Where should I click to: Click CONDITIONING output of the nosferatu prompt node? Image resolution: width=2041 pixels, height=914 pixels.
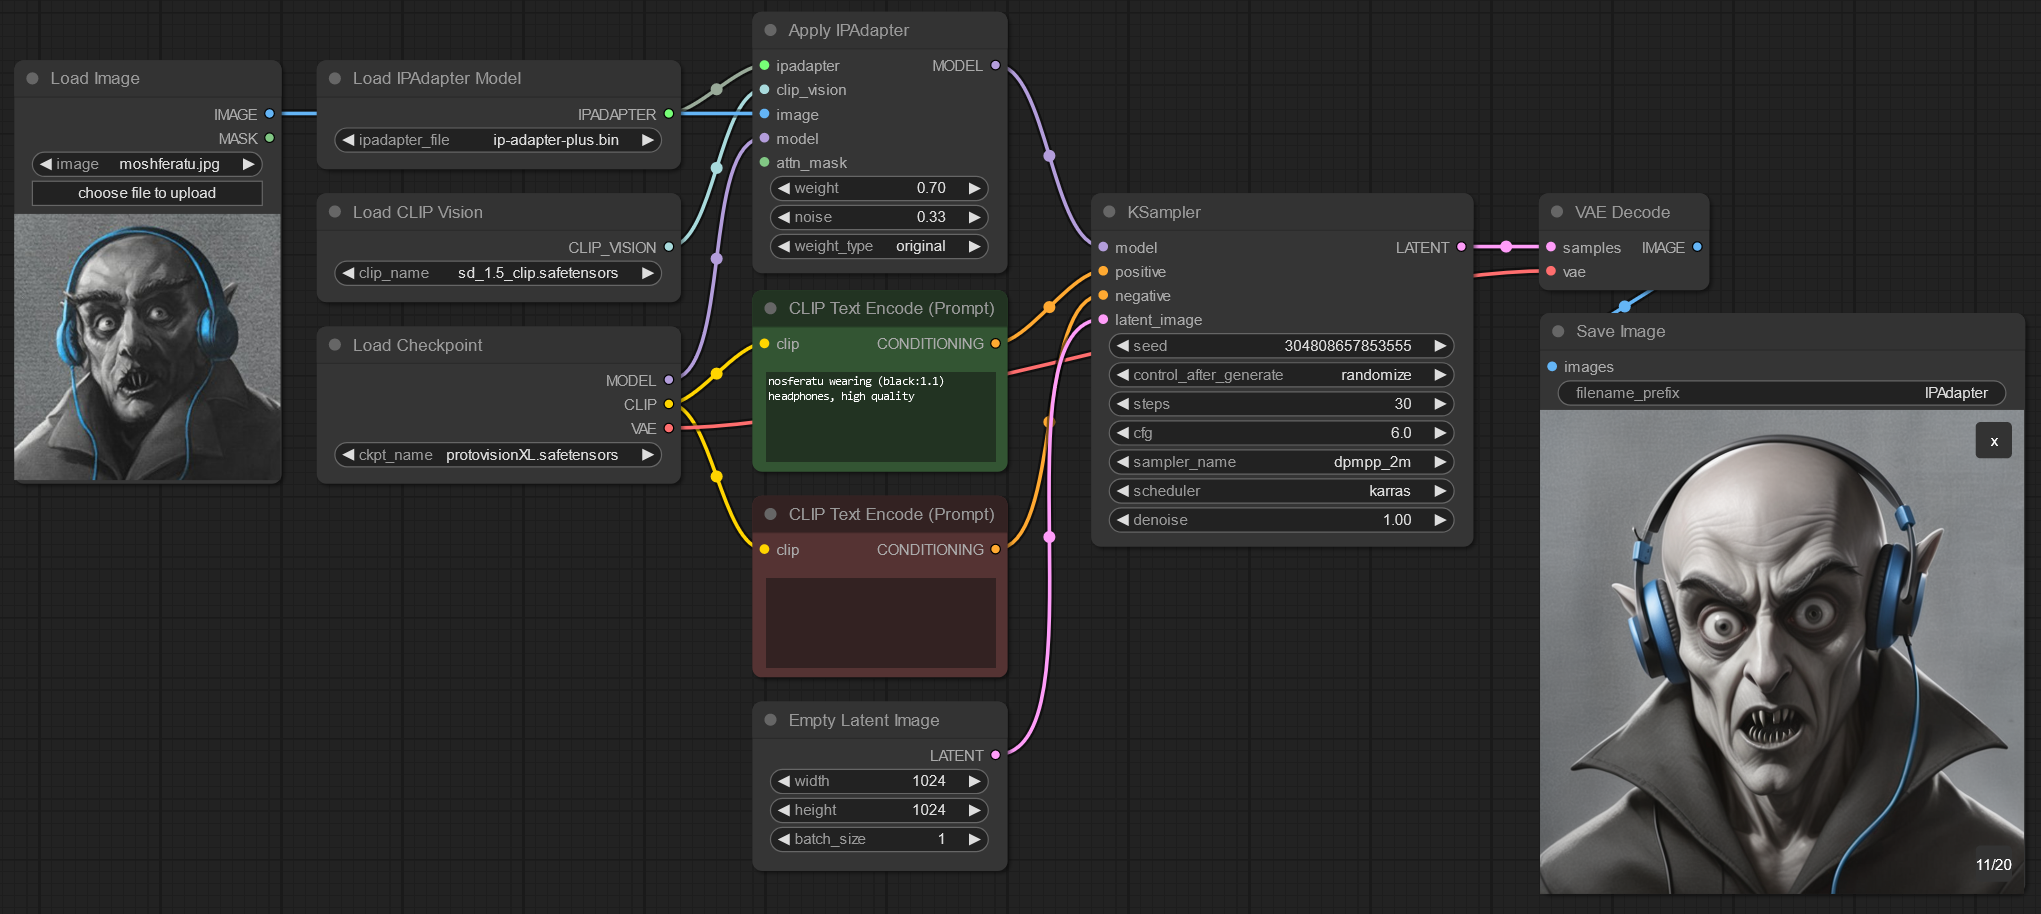pyautogui.click(x=995, y=344)
